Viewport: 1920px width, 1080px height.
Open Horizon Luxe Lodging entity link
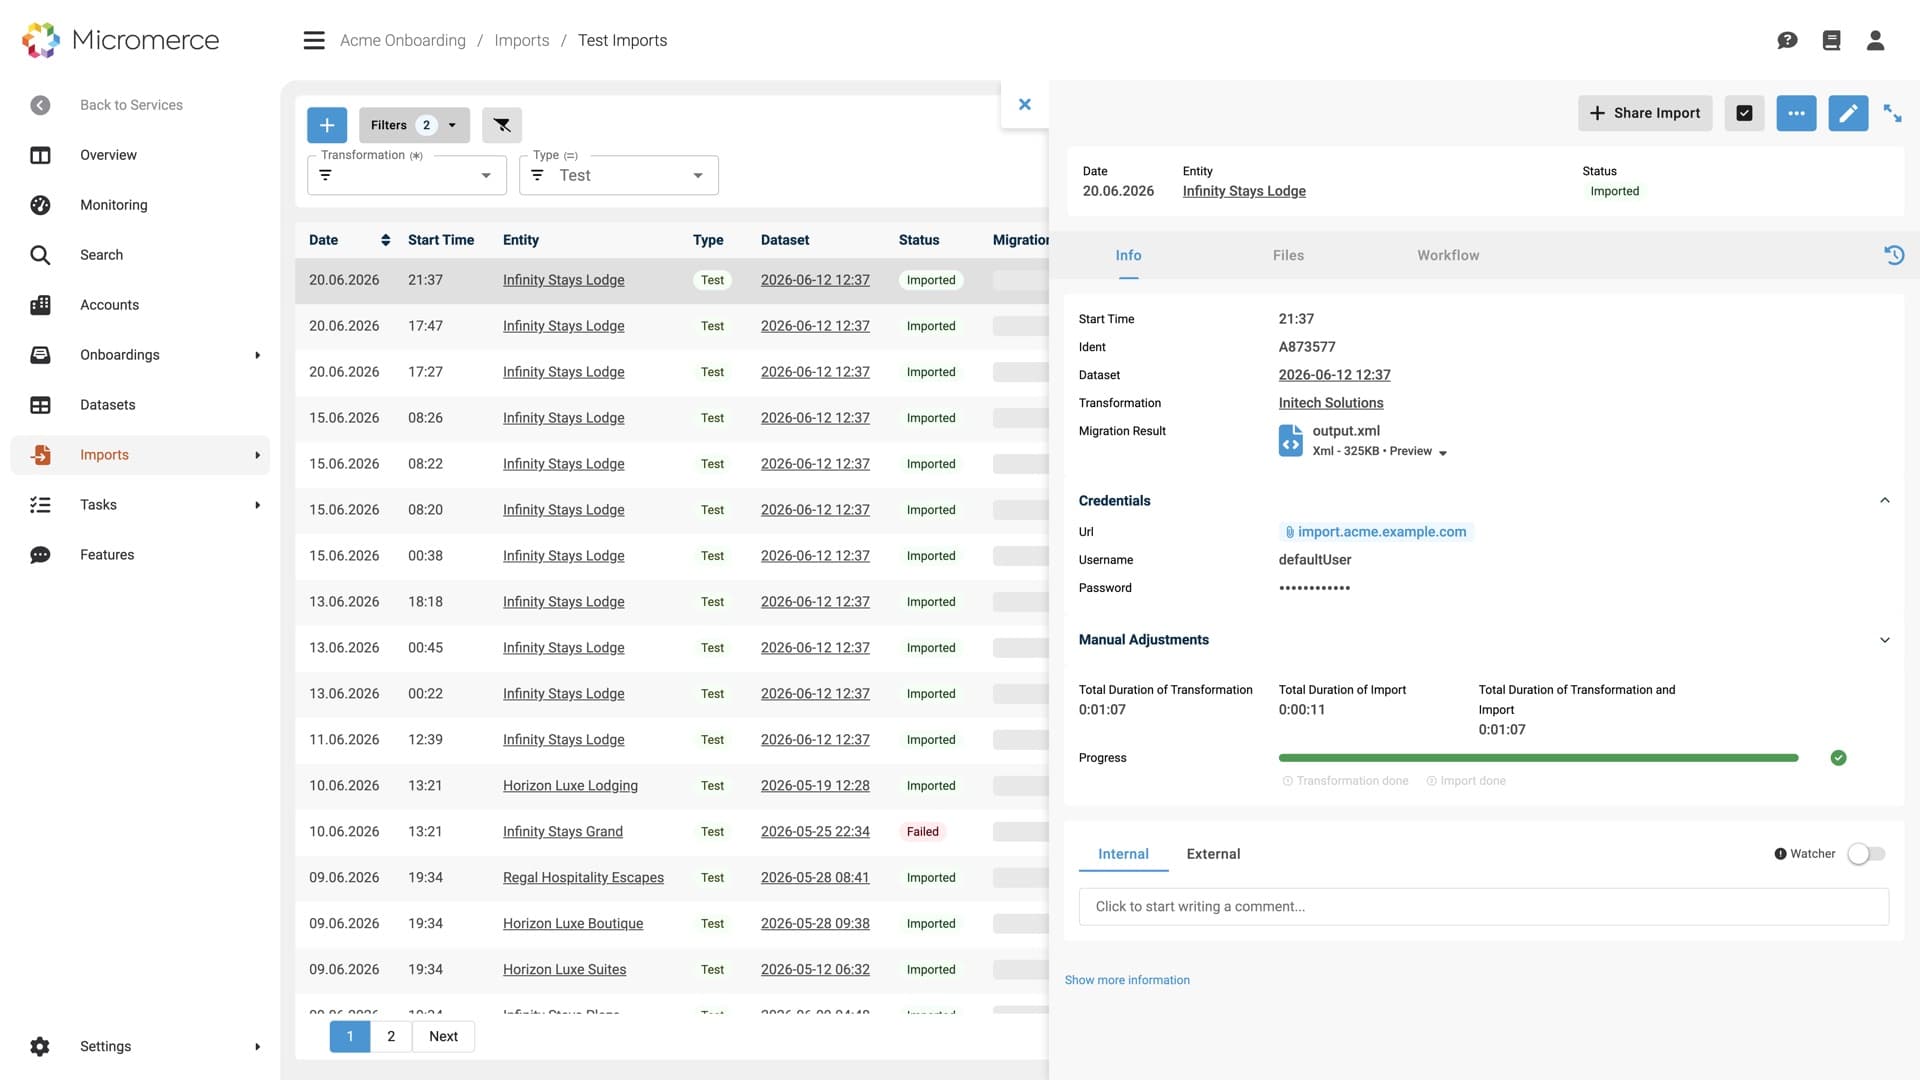pos(570,786)
